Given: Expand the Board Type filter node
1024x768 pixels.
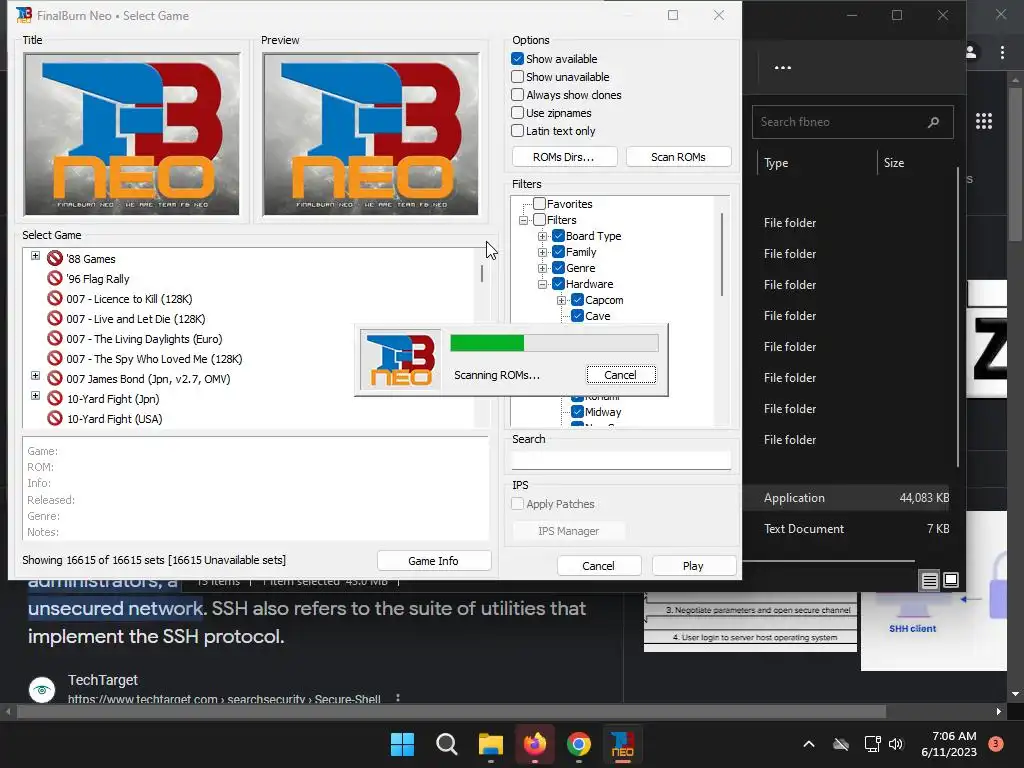Looking at the screenshot, I should [542, 236].
